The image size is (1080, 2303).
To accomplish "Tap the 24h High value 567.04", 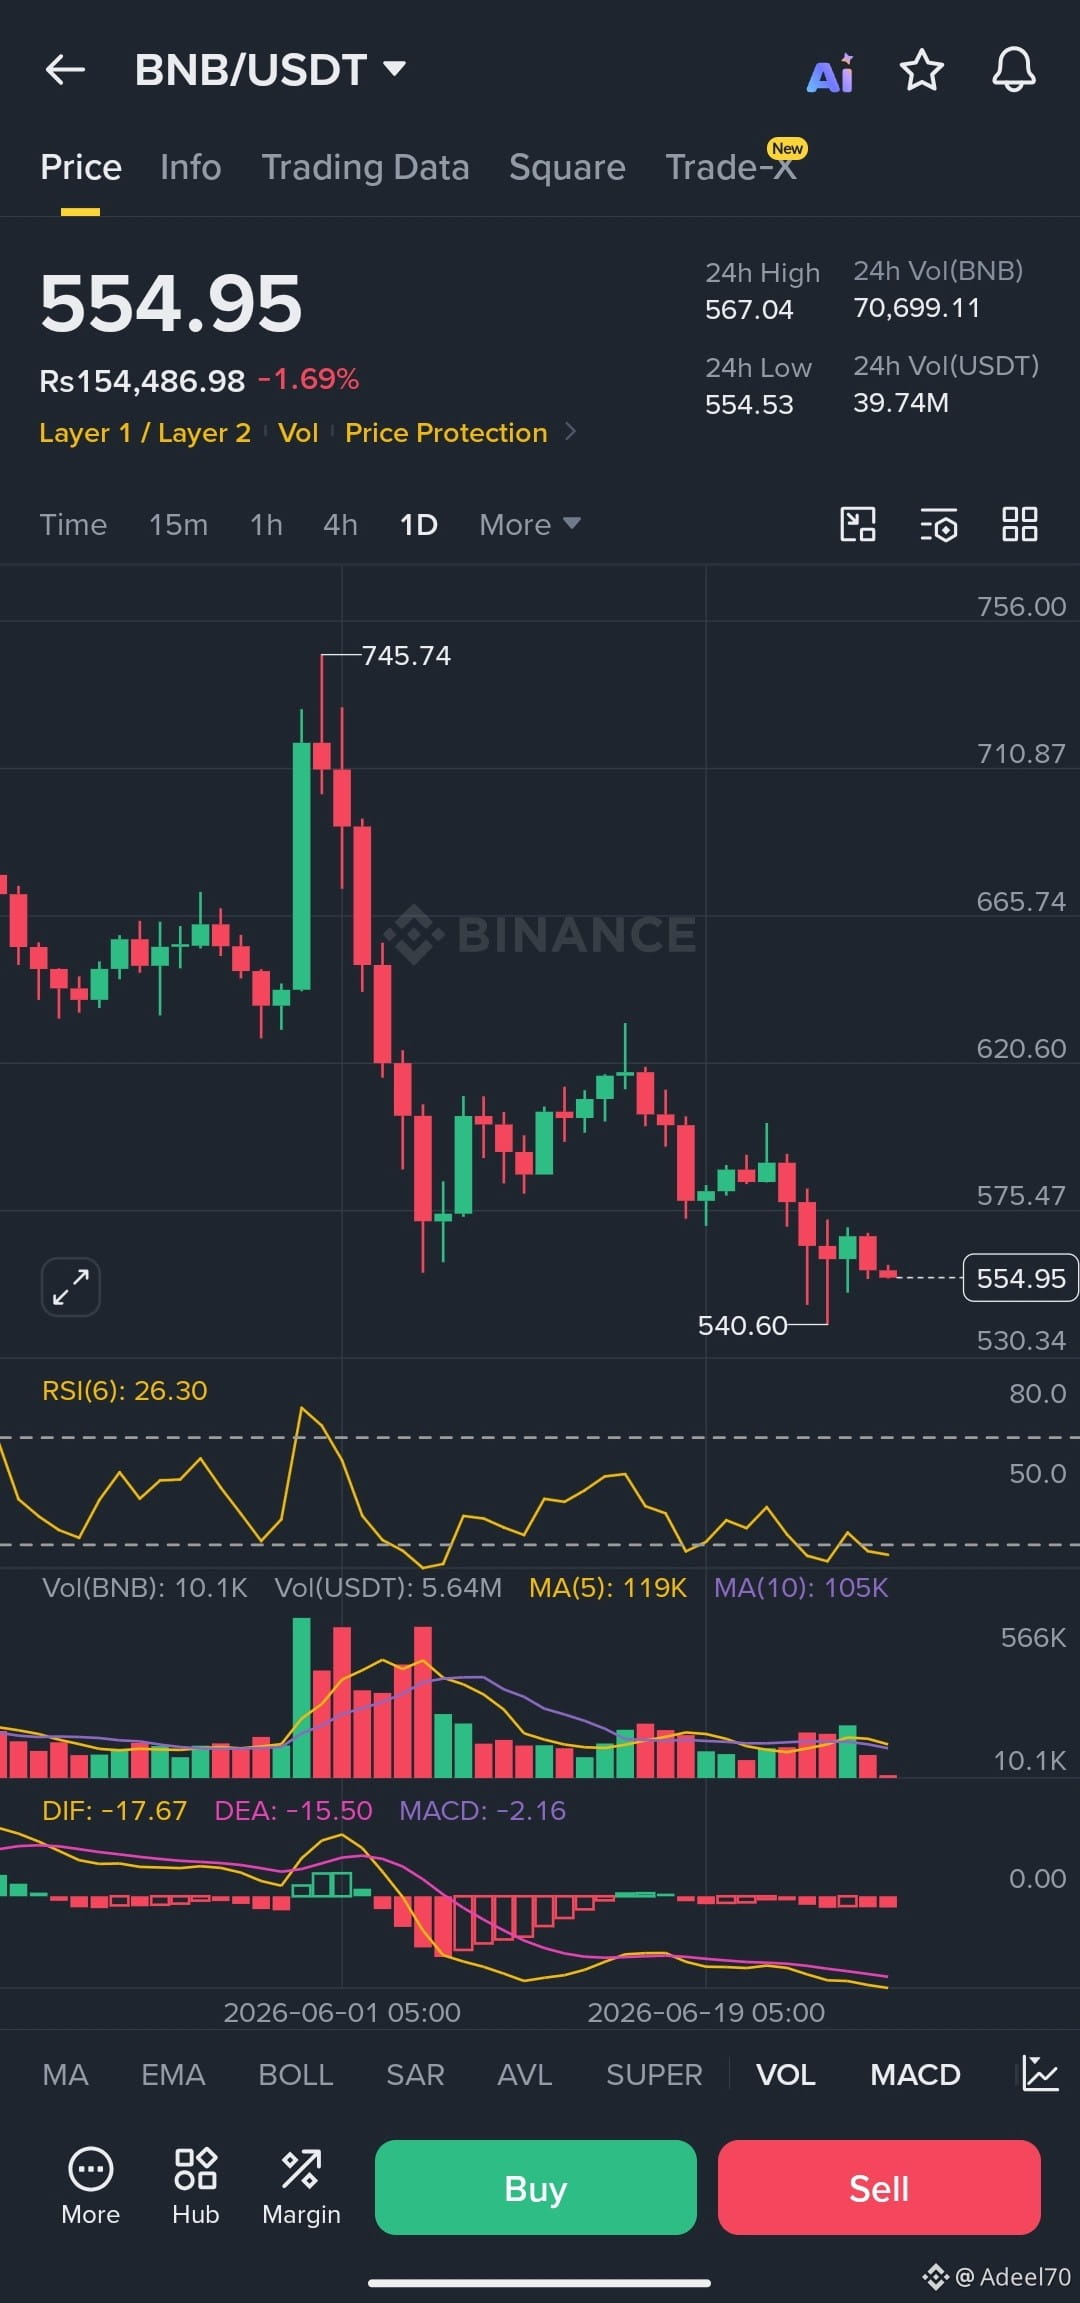I will 749,309.
